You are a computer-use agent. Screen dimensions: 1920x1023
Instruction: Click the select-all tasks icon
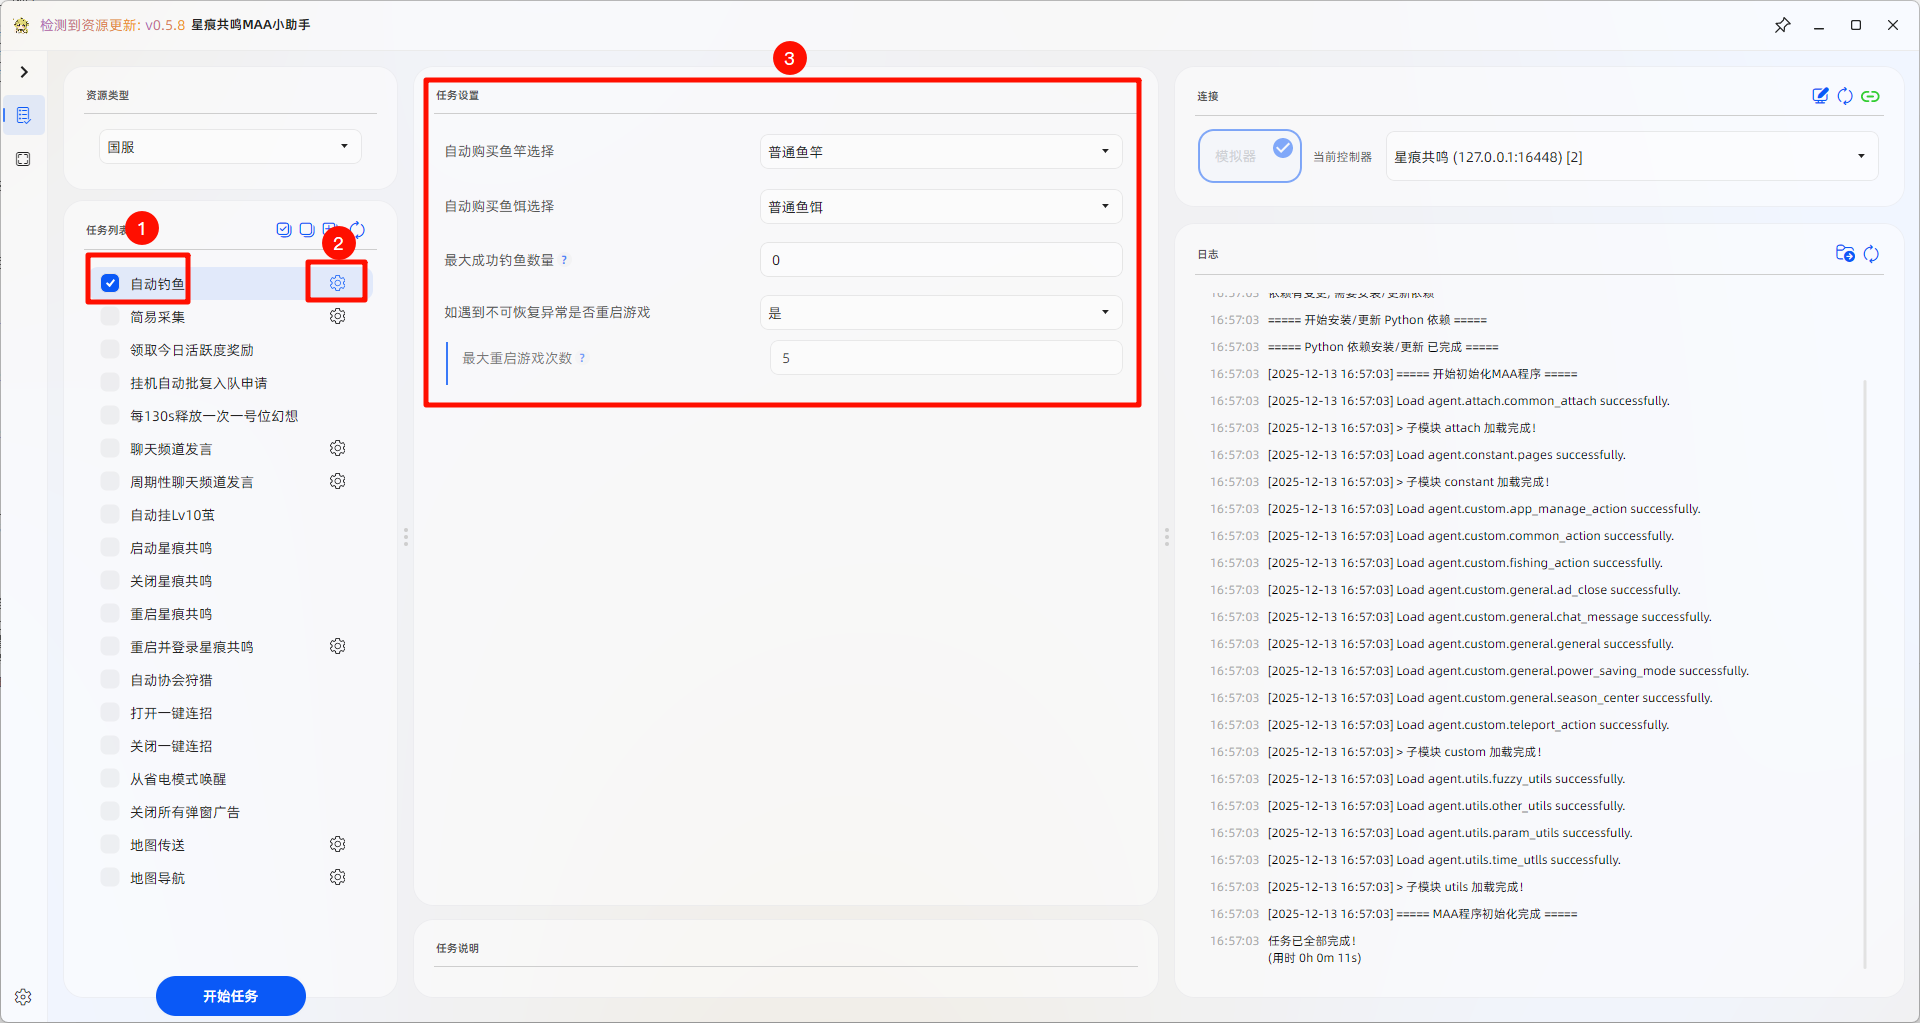[284, 230]
